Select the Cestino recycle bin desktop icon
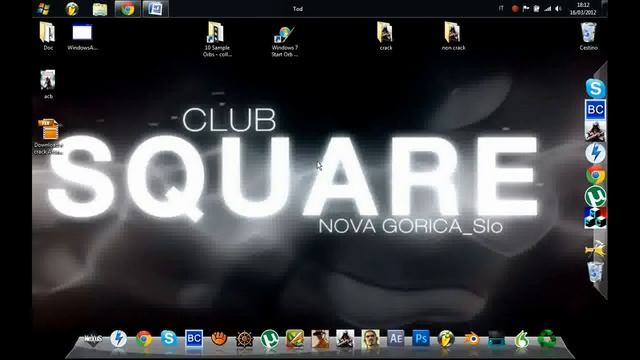The height and width of the screenshot is (360, 640). pos(589,36)
